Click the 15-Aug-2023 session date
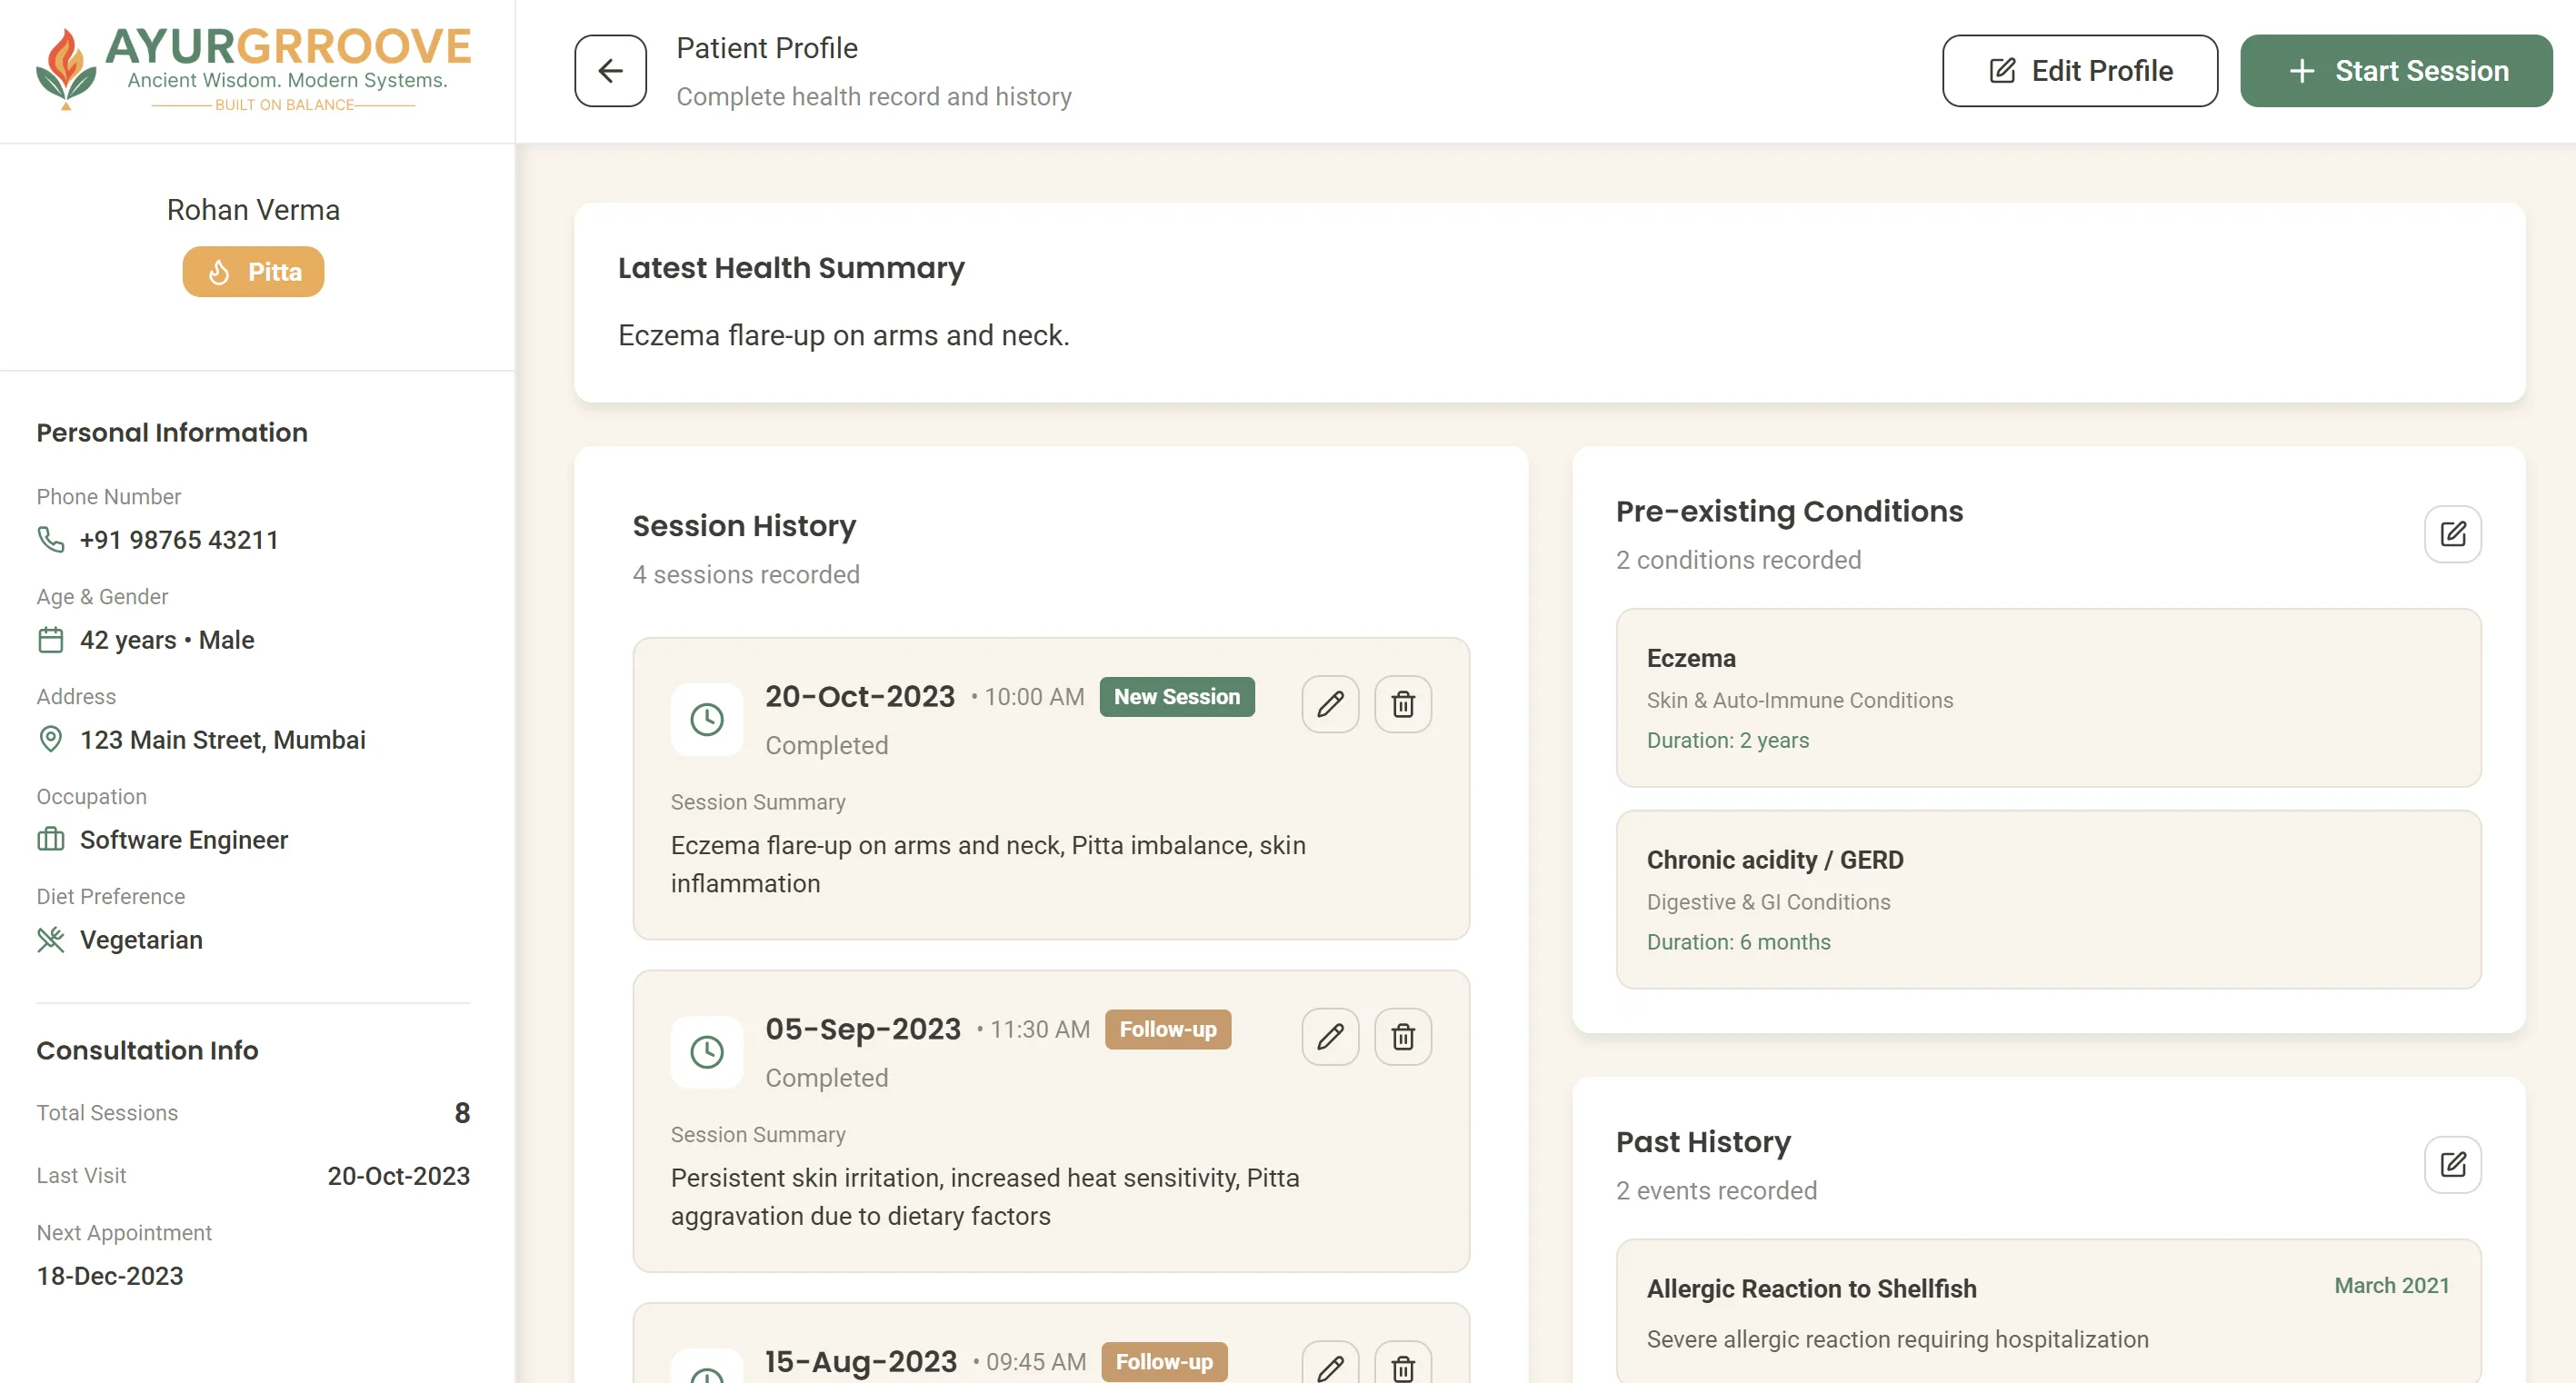This screenshot has width=2576, height=1383. (861, 1362)
